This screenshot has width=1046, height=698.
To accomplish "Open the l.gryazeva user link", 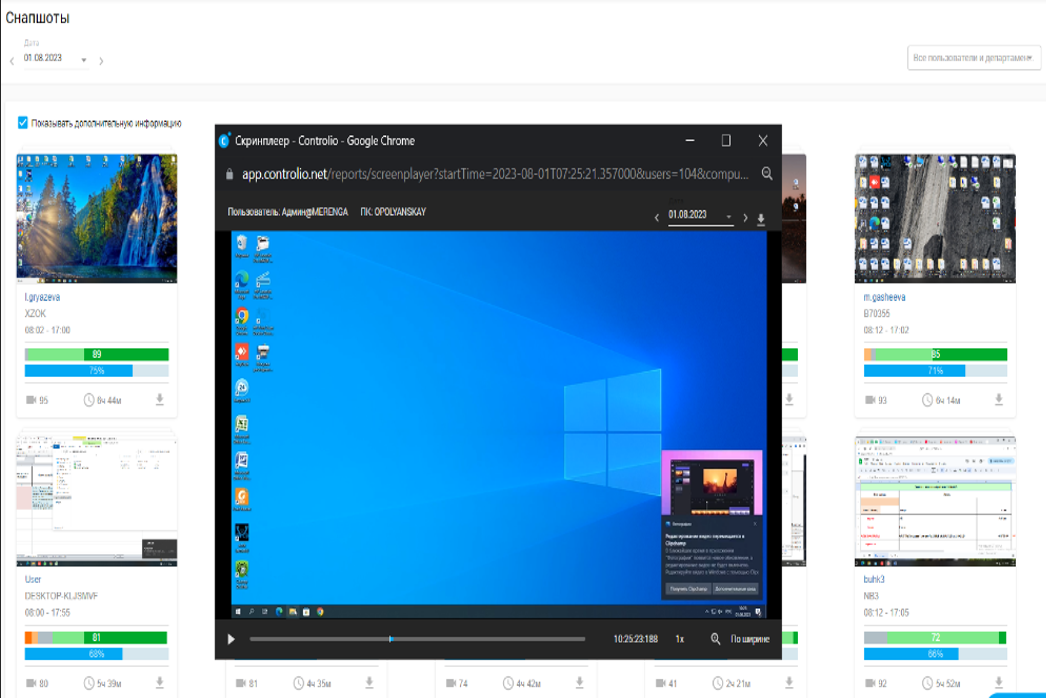I will [x=42, y=297].
